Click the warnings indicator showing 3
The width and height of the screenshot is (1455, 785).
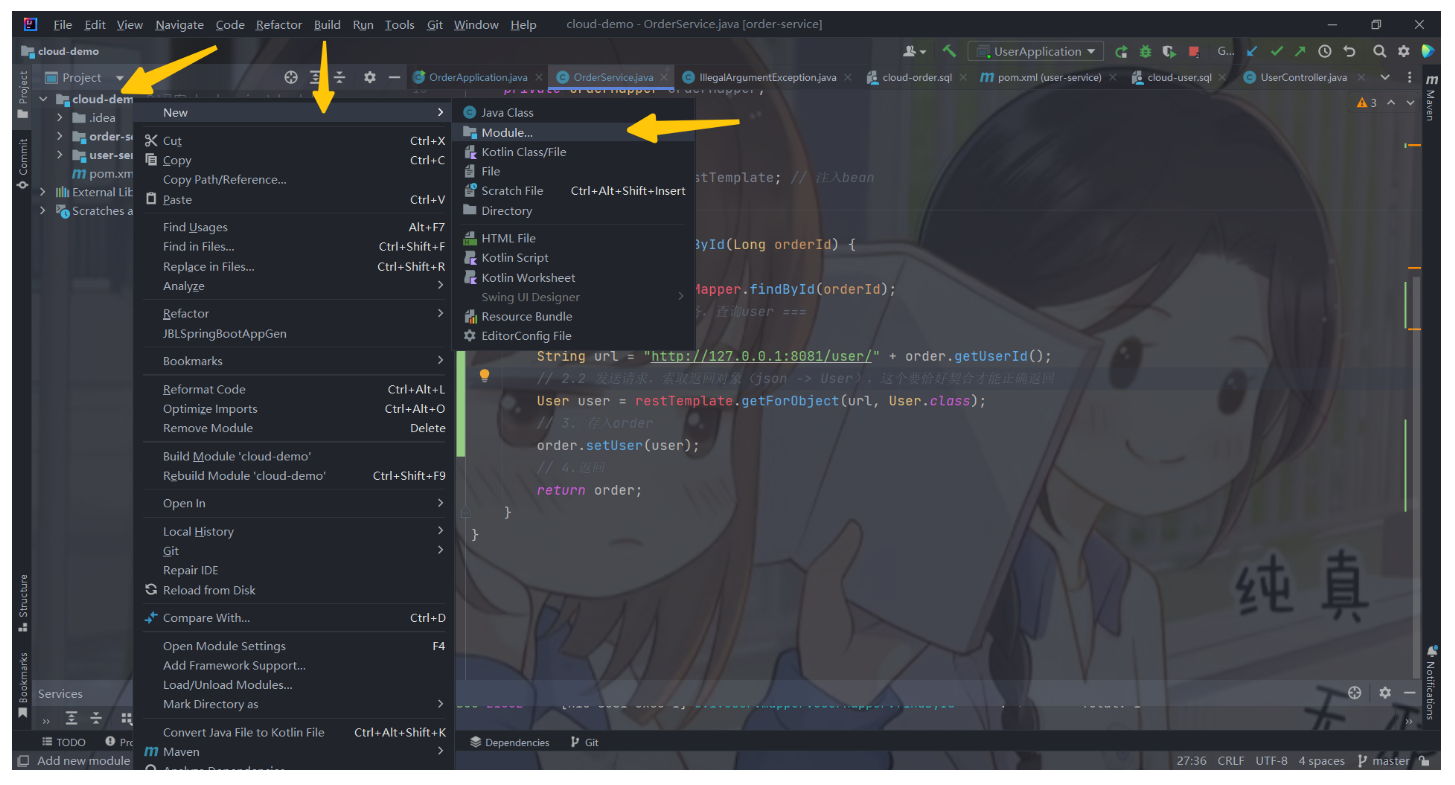(1367, 102)
